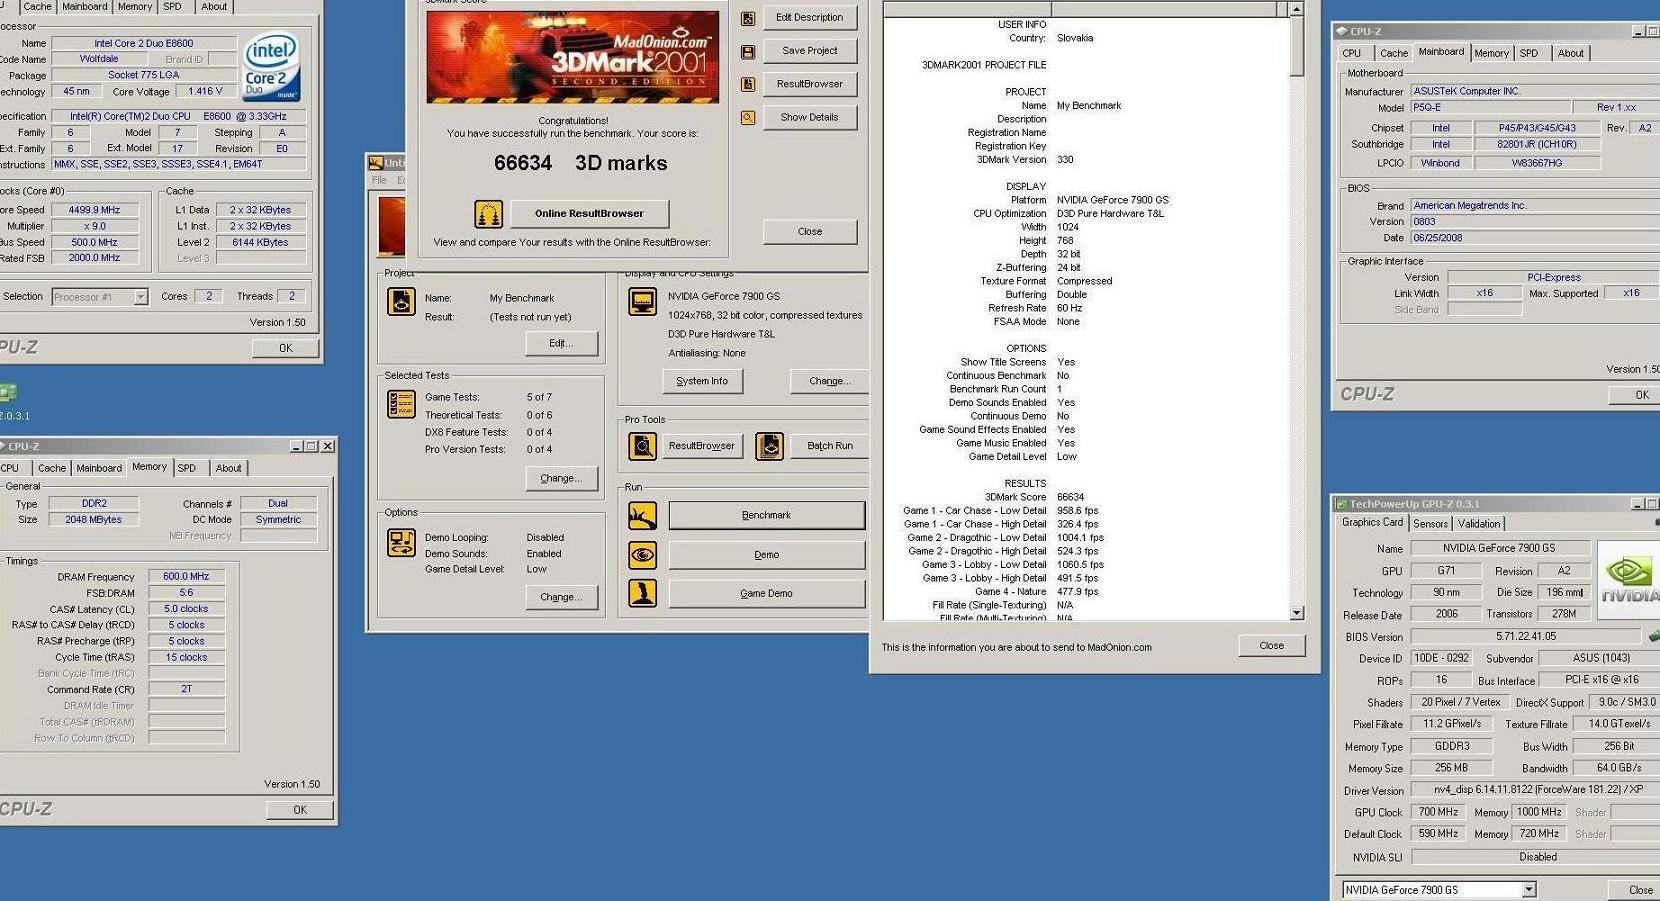Screen dimensions: 1660x901
Task: Click the Demo eye icon
Action: tap(642, 555)
